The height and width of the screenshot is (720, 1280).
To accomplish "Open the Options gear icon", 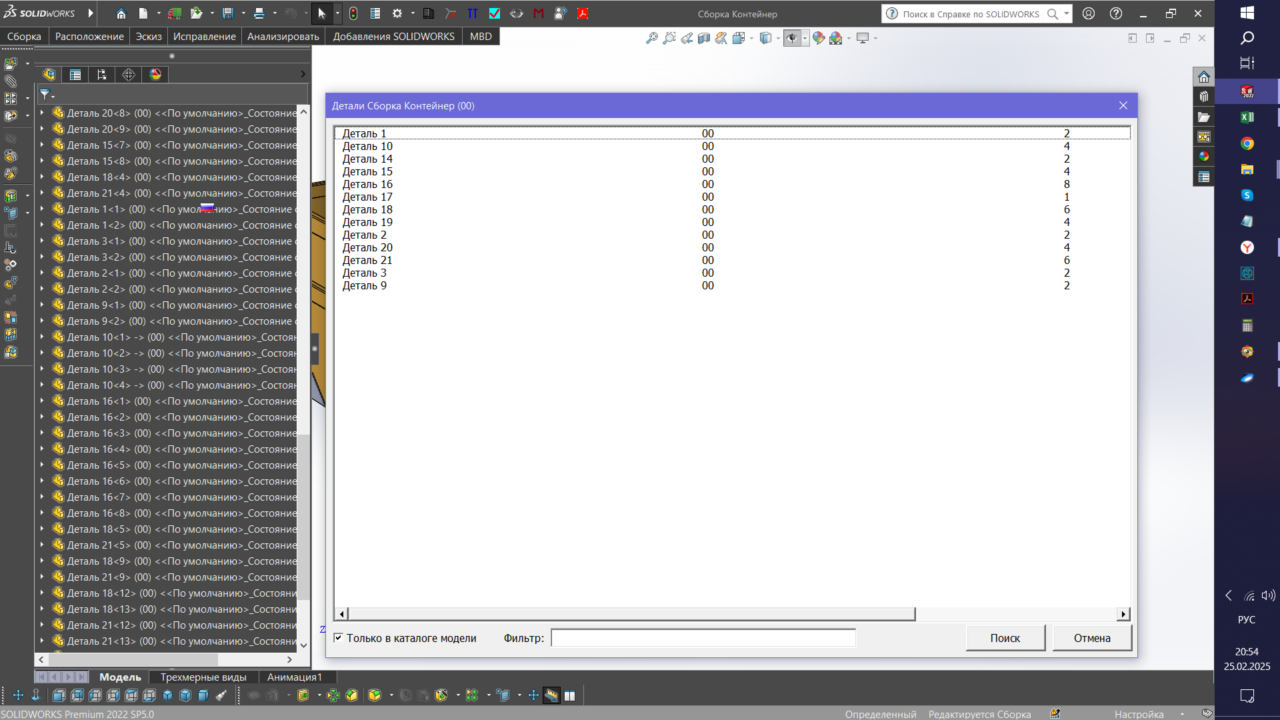I will tap(397, 14).
